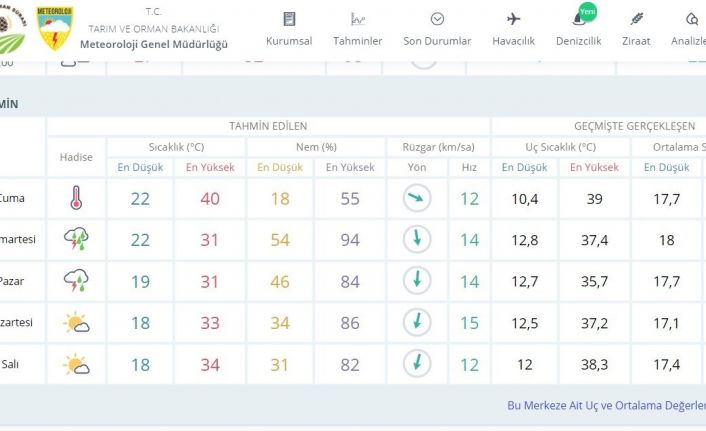Click the Meteoroloji shield logo
Image resolution: width=706 pixels, height=431 pixels.
pyautogui.click(x=54, y=29)
